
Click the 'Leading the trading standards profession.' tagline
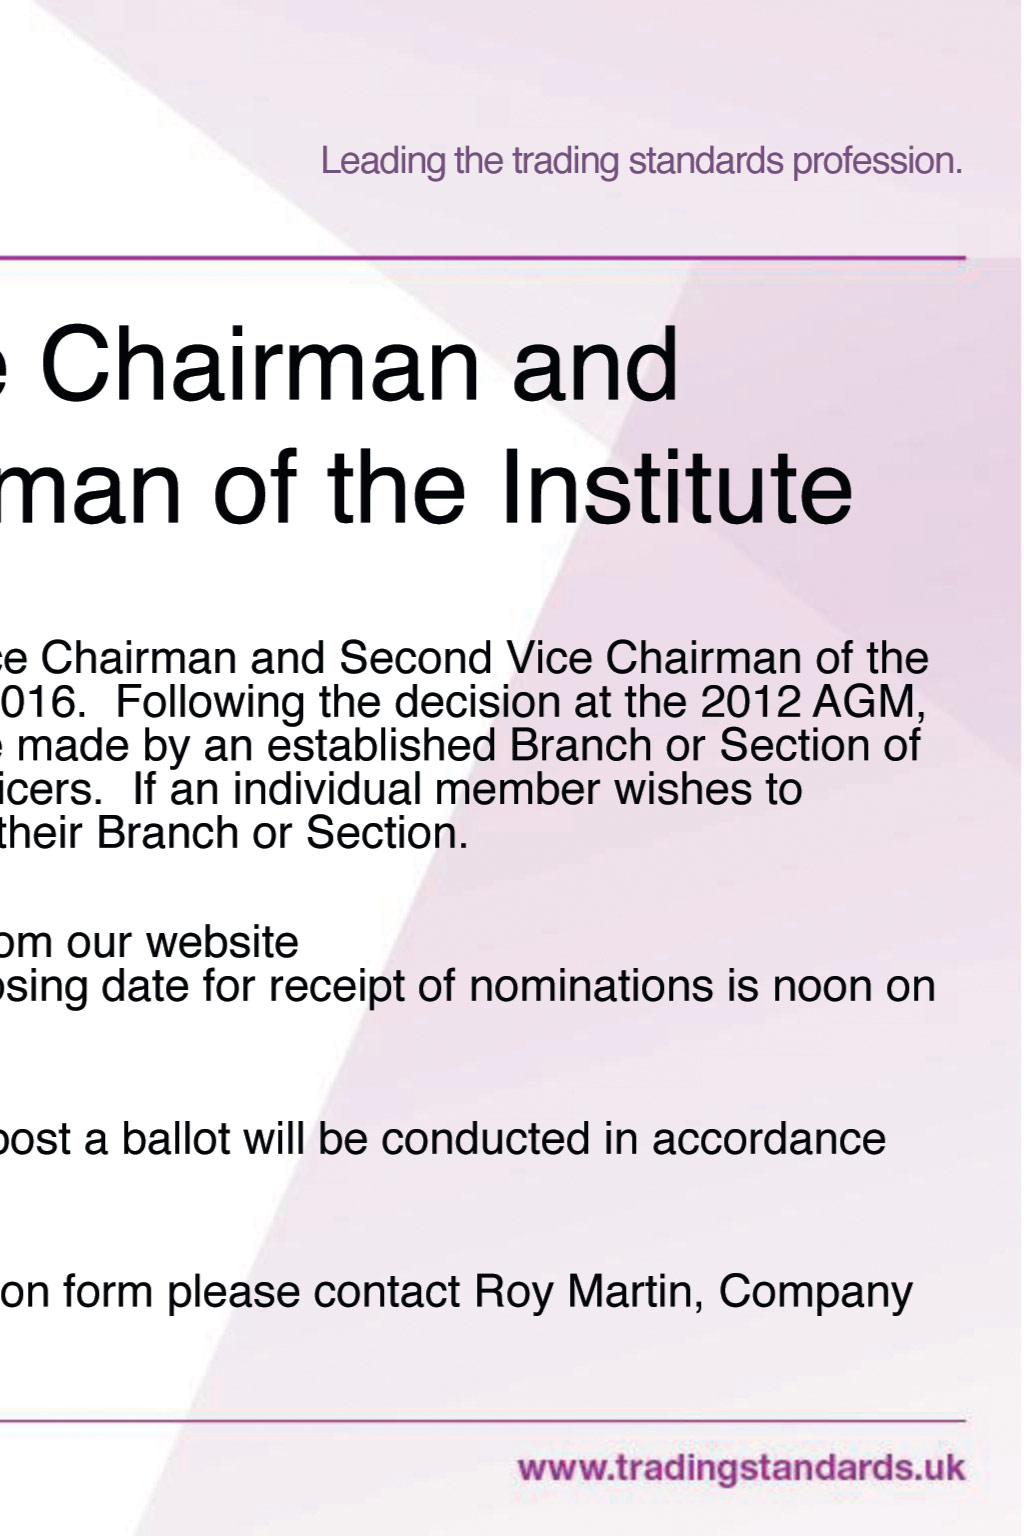pyautogui.click(x=641, y=161)
